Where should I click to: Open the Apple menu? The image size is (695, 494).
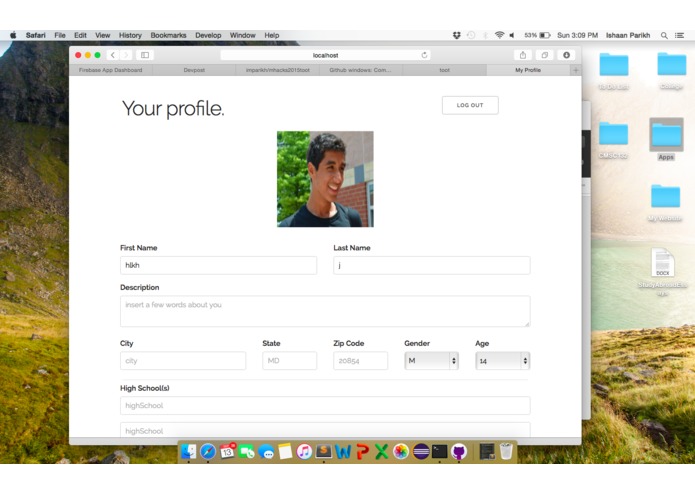click(13, 35)
